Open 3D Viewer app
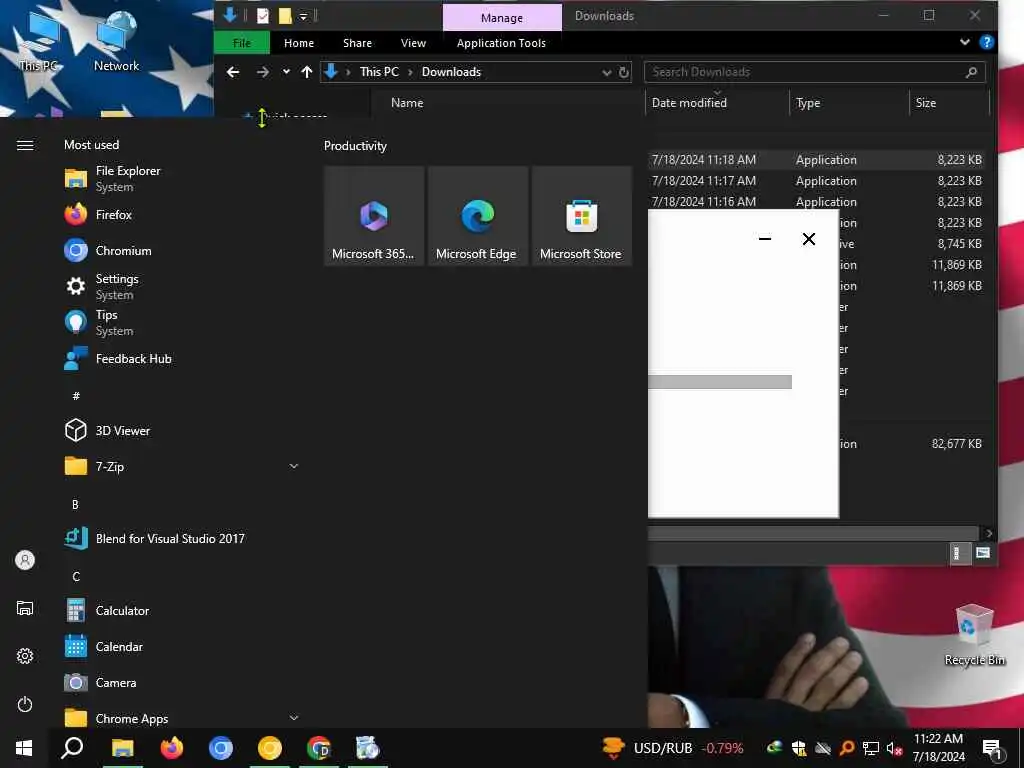The width and height of the screenshot is (1024, 768). [x=180, y=430]
